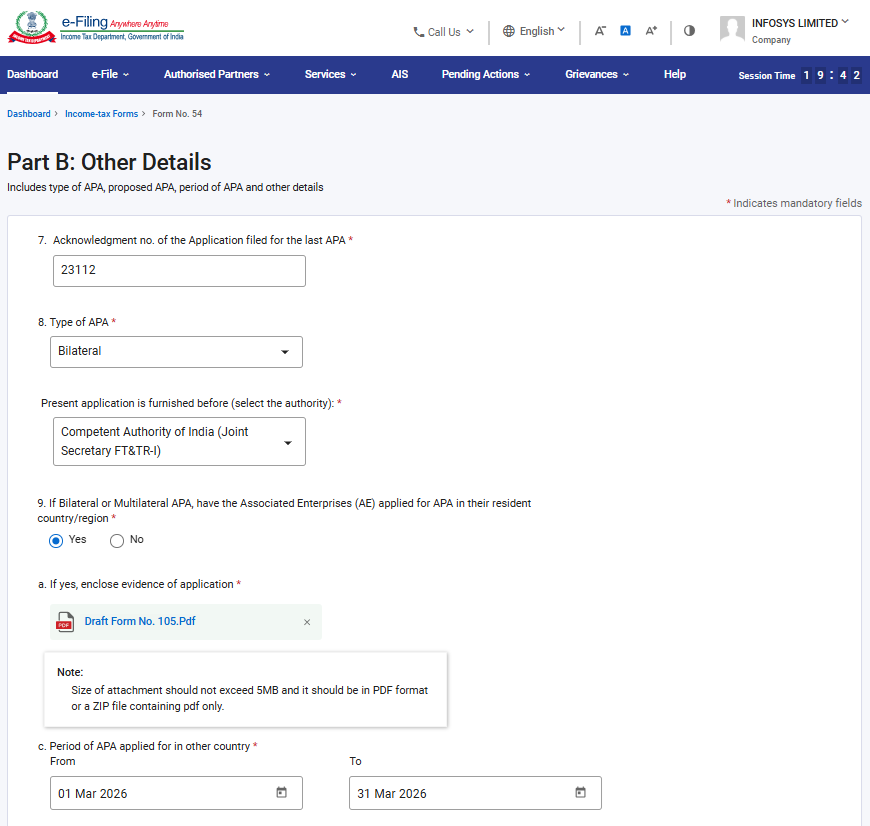
Task: Remove Draft Form No. 105.Pdf attachment
Action: pos(307,622)
